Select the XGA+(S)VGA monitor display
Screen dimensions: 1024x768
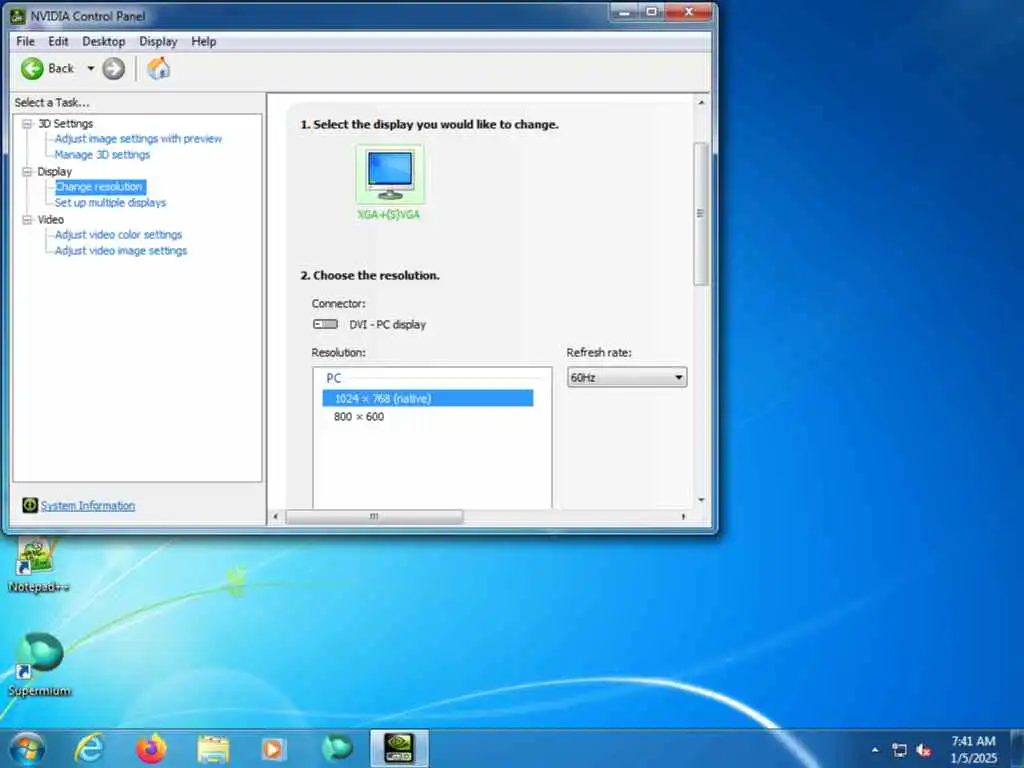coord(390,184)
